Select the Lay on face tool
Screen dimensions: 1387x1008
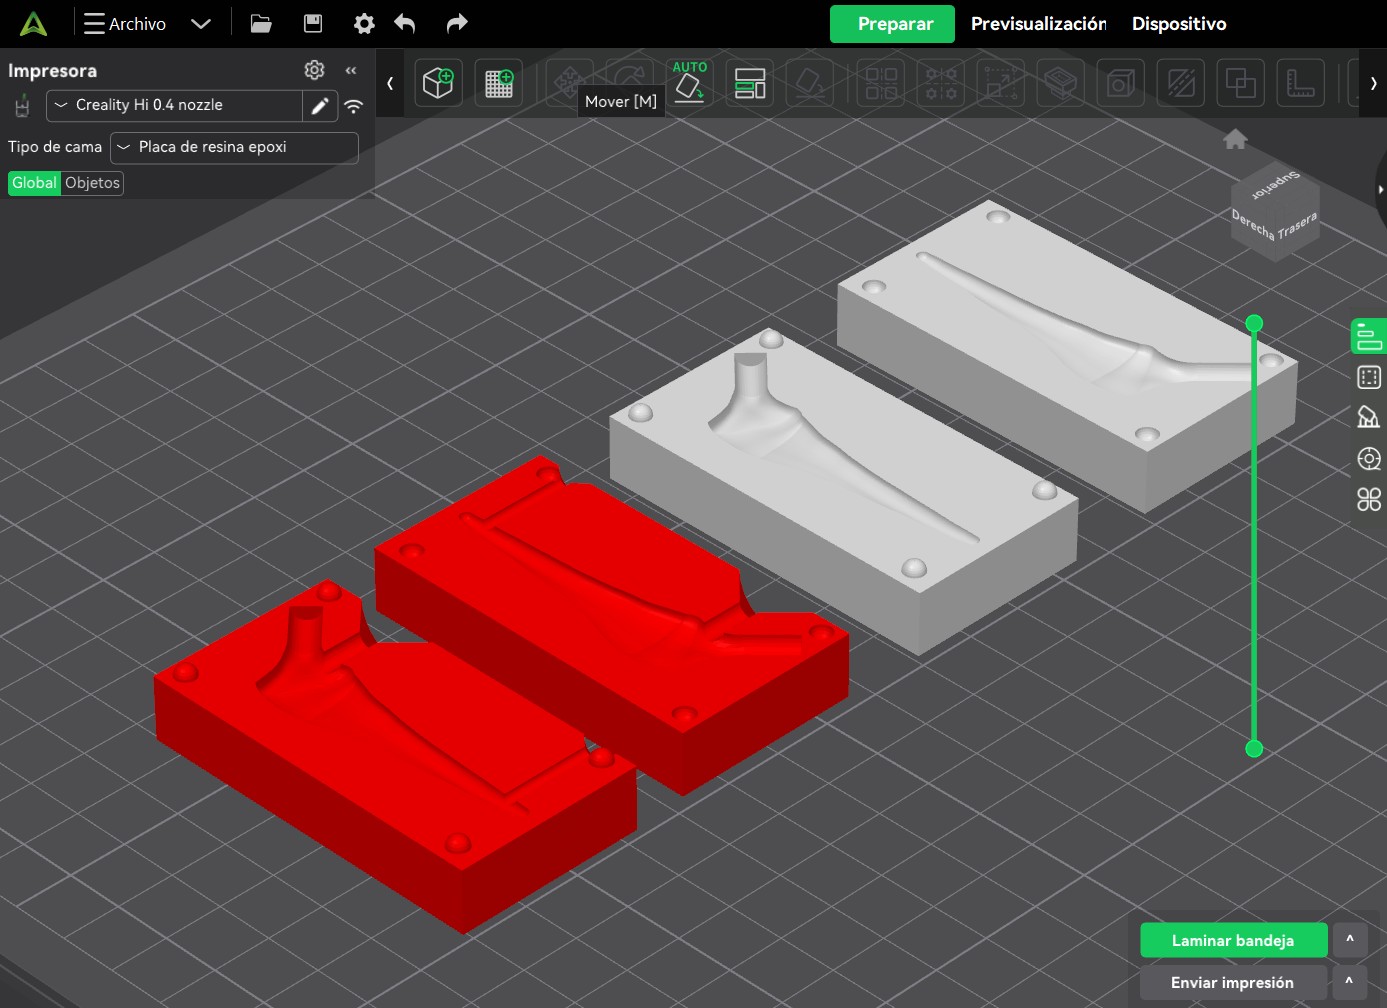[810, 83]
